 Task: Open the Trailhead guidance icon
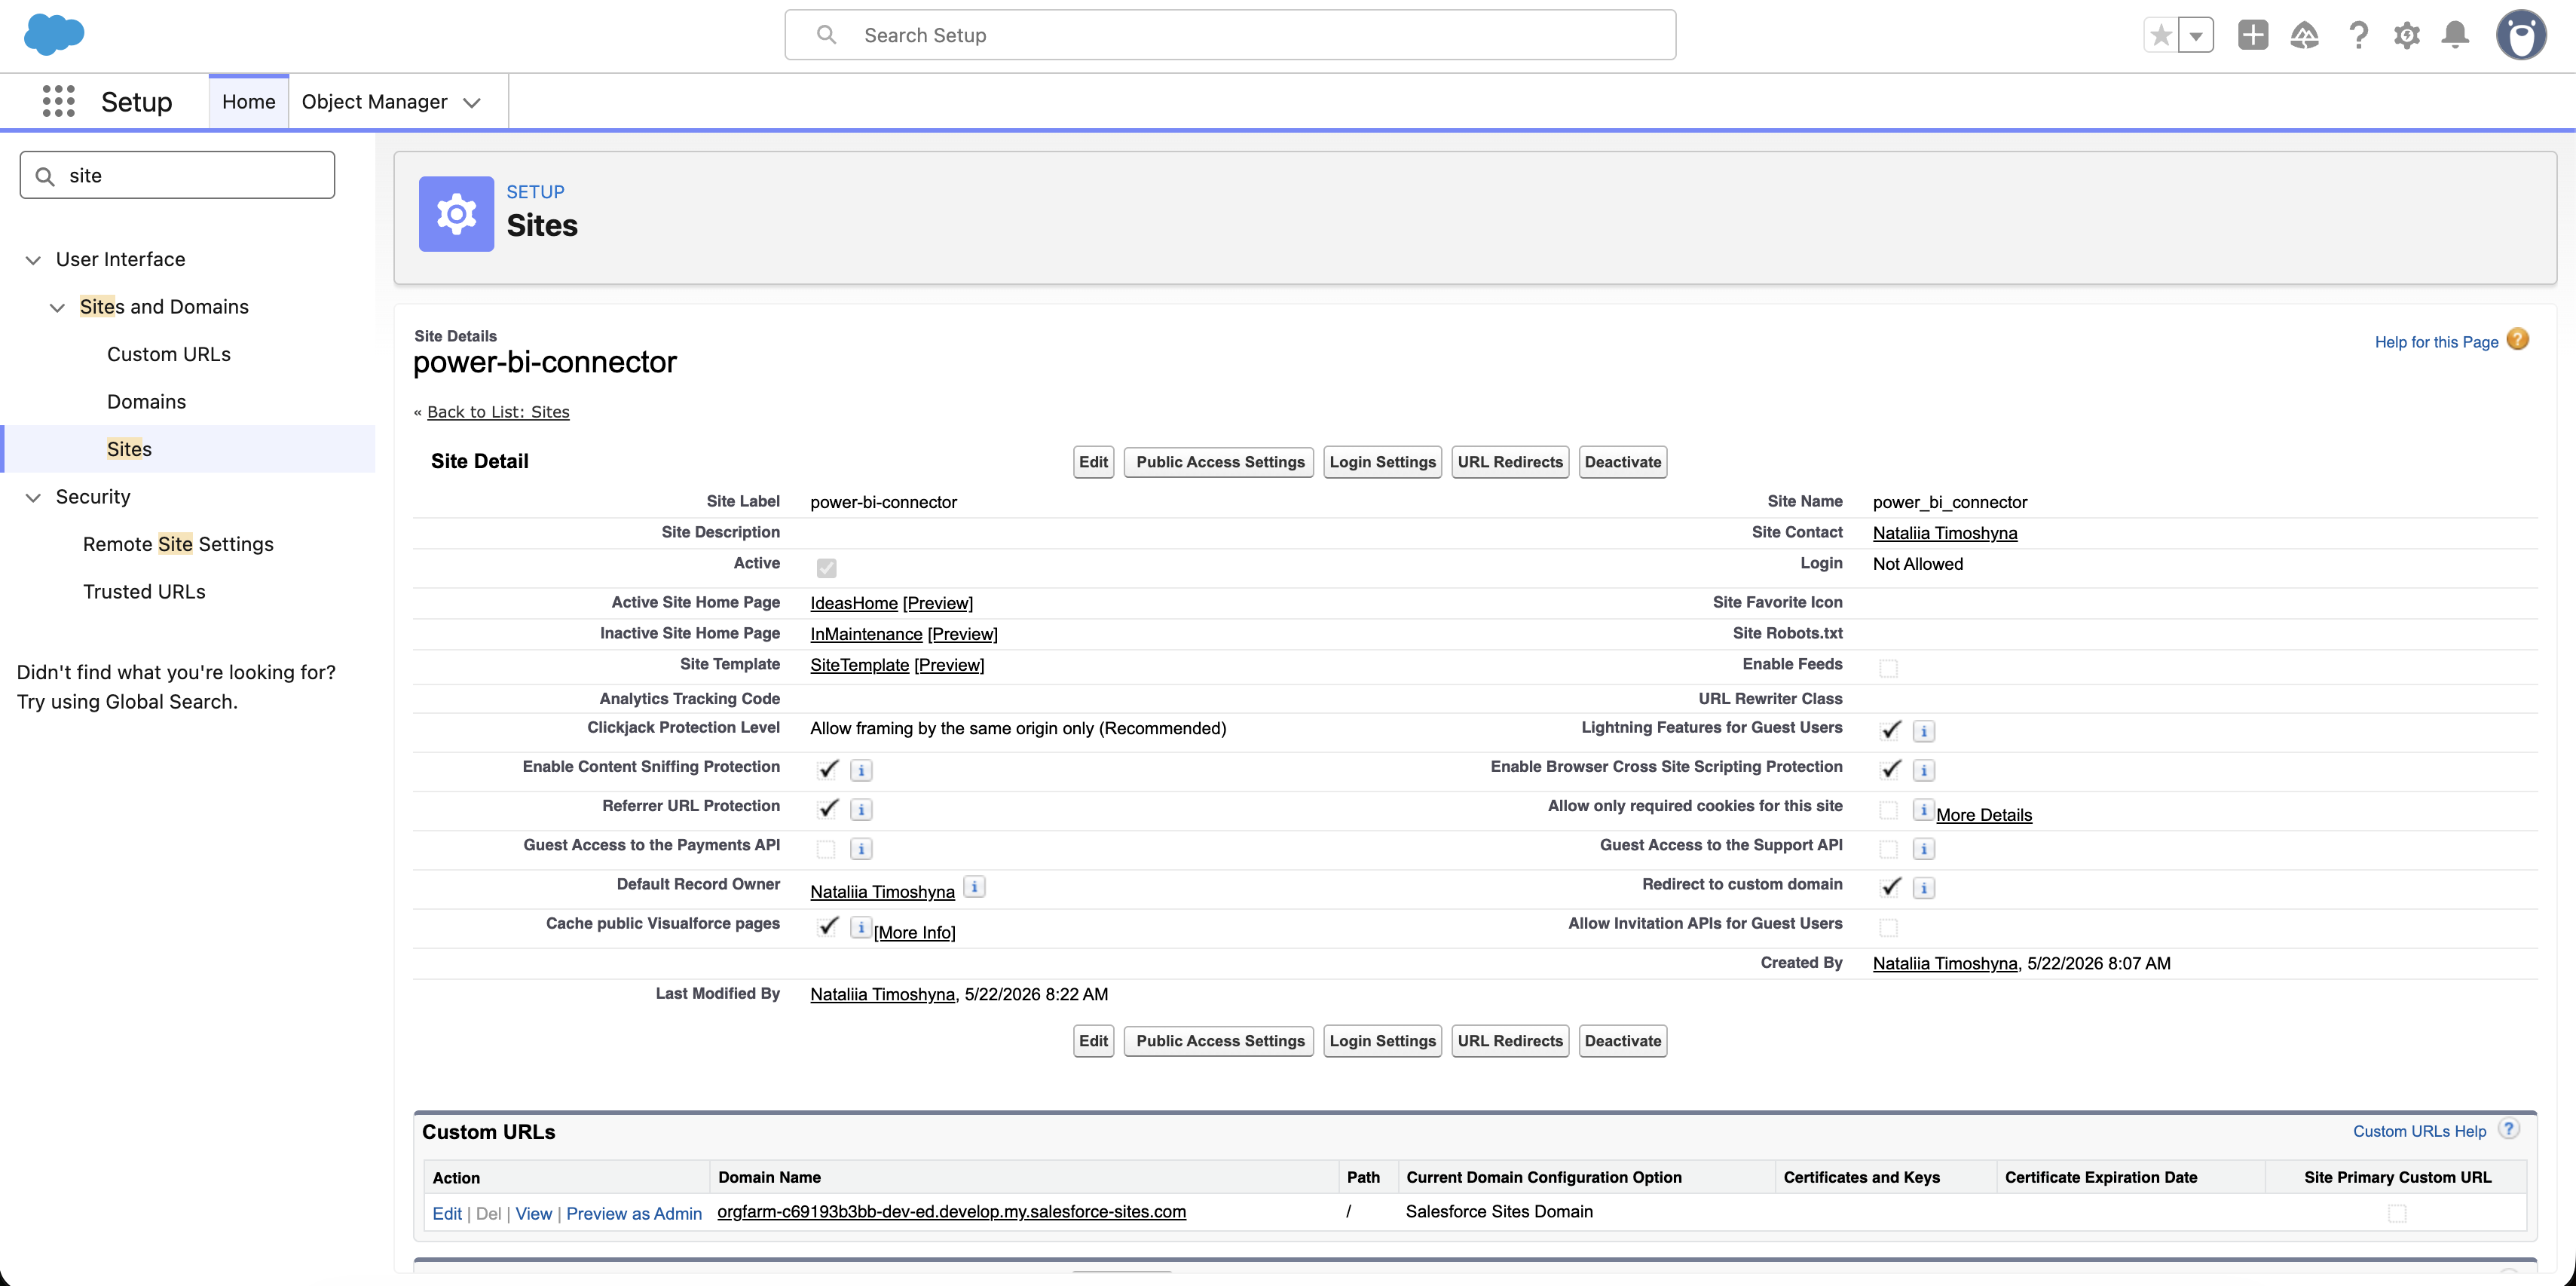(2304, 35)
